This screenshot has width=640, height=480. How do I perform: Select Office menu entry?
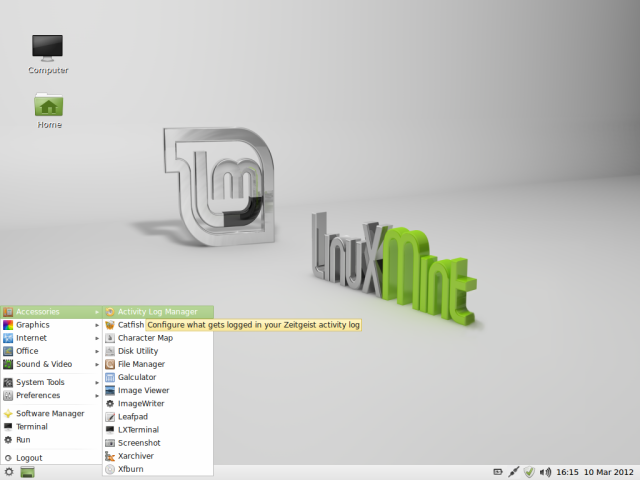[51, 351]
